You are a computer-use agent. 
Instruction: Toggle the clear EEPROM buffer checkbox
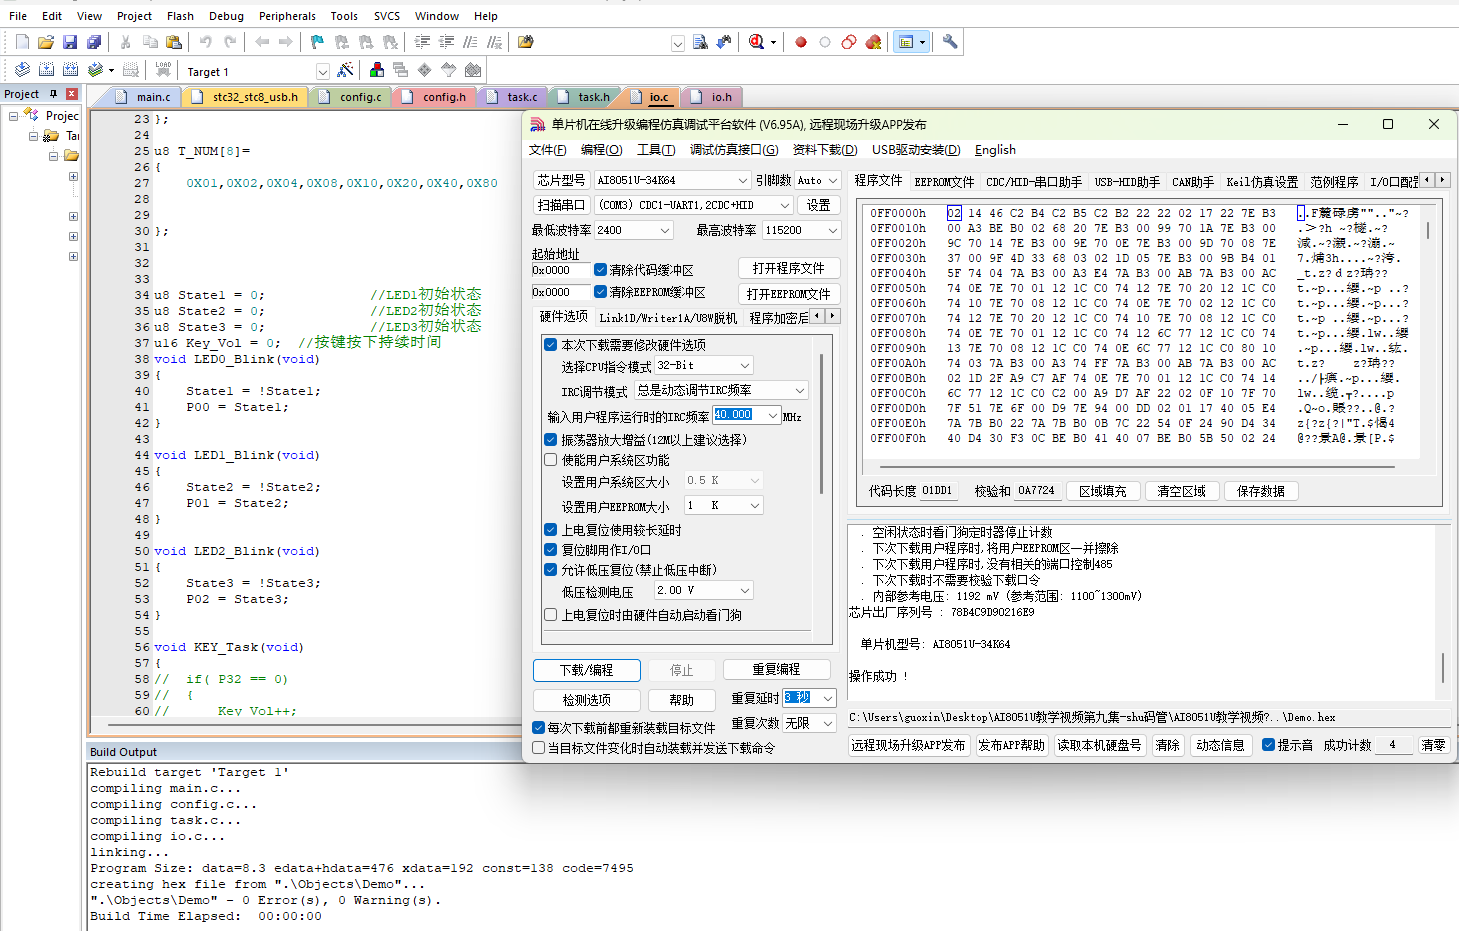600,292
